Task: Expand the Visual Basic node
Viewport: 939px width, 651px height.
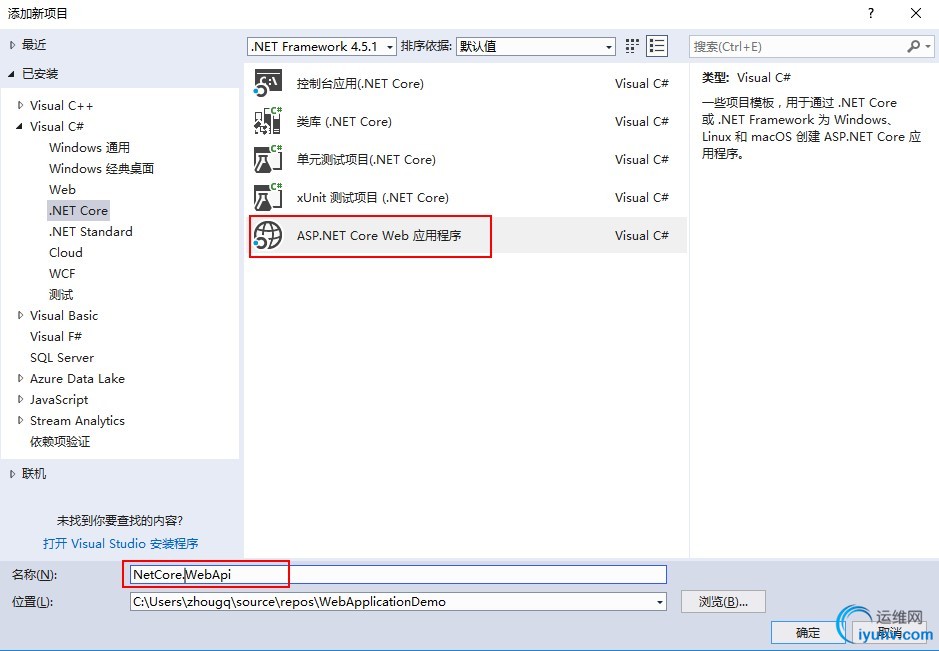Action: point(20,315)
